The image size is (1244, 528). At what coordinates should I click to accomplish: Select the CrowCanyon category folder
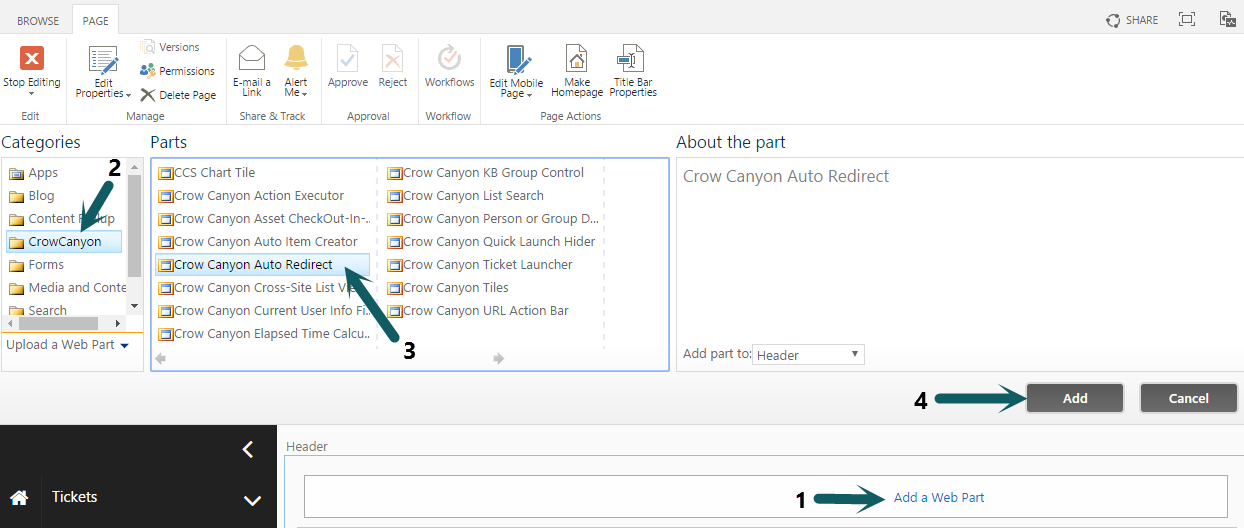(x=64, y=242)
